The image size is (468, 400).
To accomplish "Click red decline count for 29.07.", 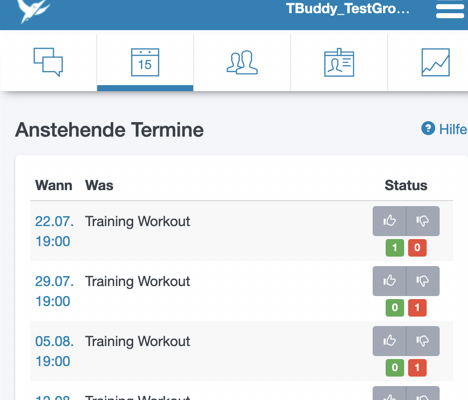I will [x=417, y=308].
